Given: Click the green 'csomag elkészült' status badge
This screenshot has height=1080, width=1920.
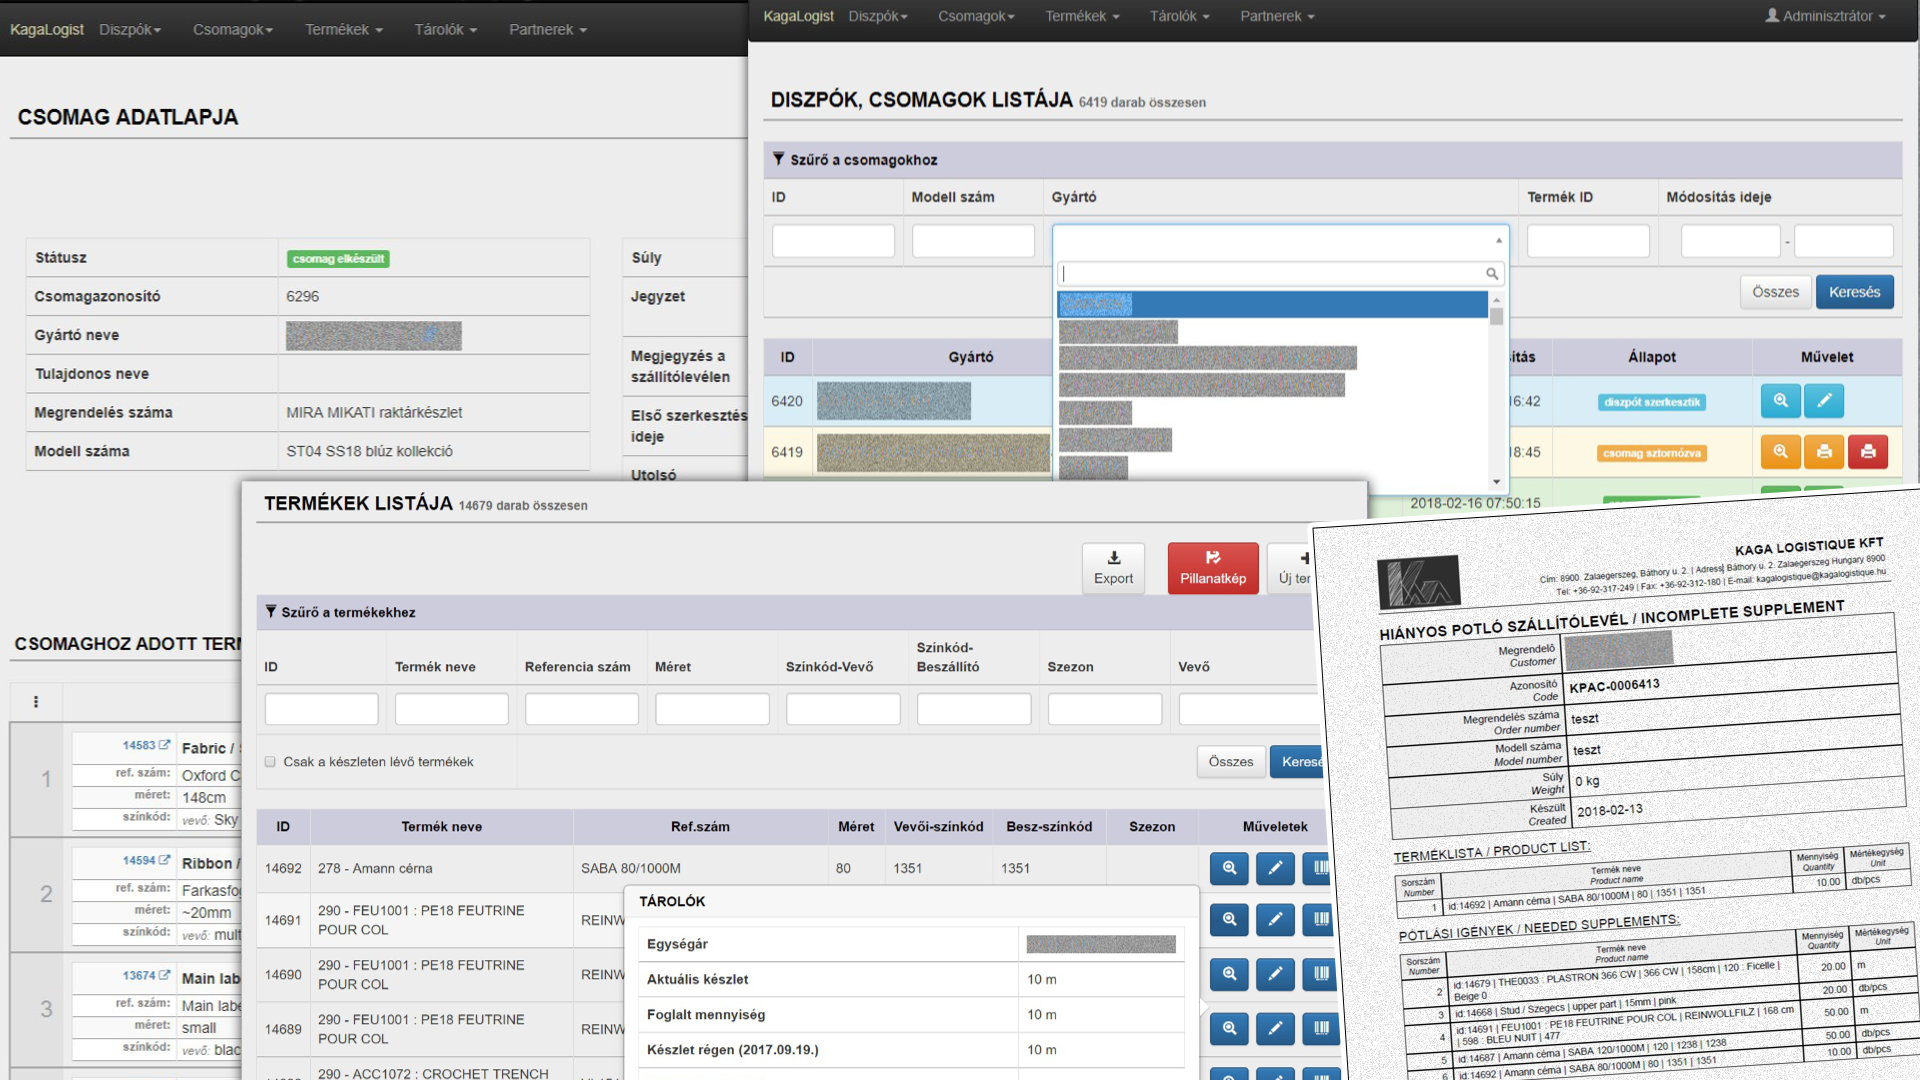Looking at the screenshot, I should (x=338, y=259).
